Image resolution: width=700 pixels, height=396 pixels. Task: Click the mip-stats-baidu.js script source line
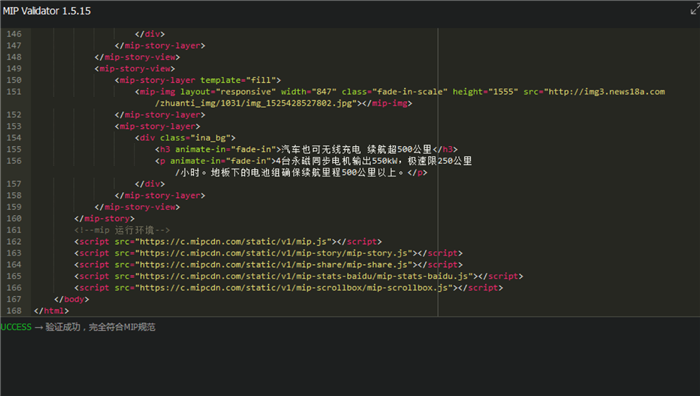(299, 276)
